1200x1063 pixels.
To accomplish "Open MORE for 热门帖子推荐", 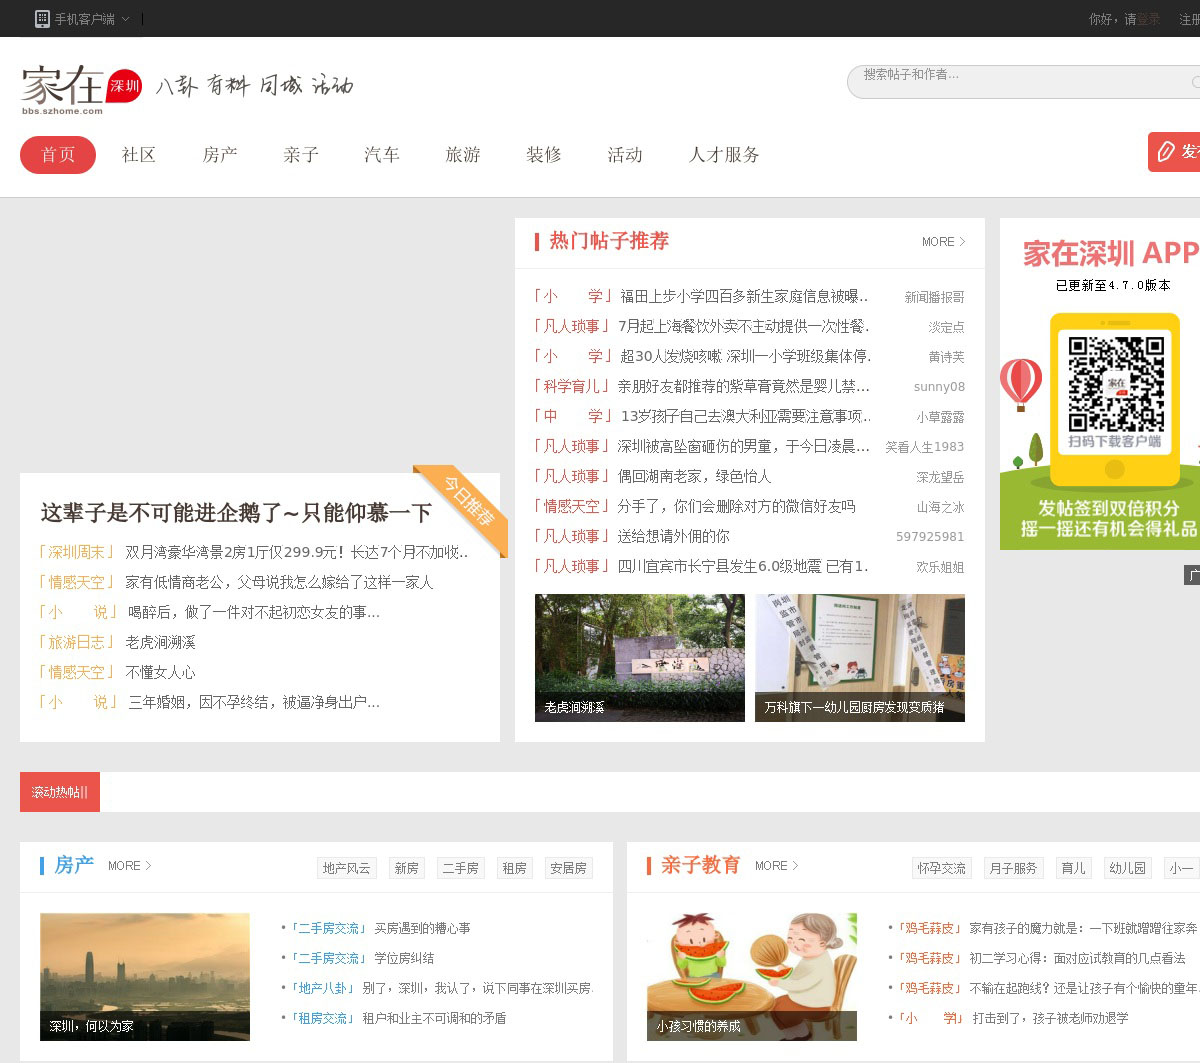I will (x=942, y=242).
